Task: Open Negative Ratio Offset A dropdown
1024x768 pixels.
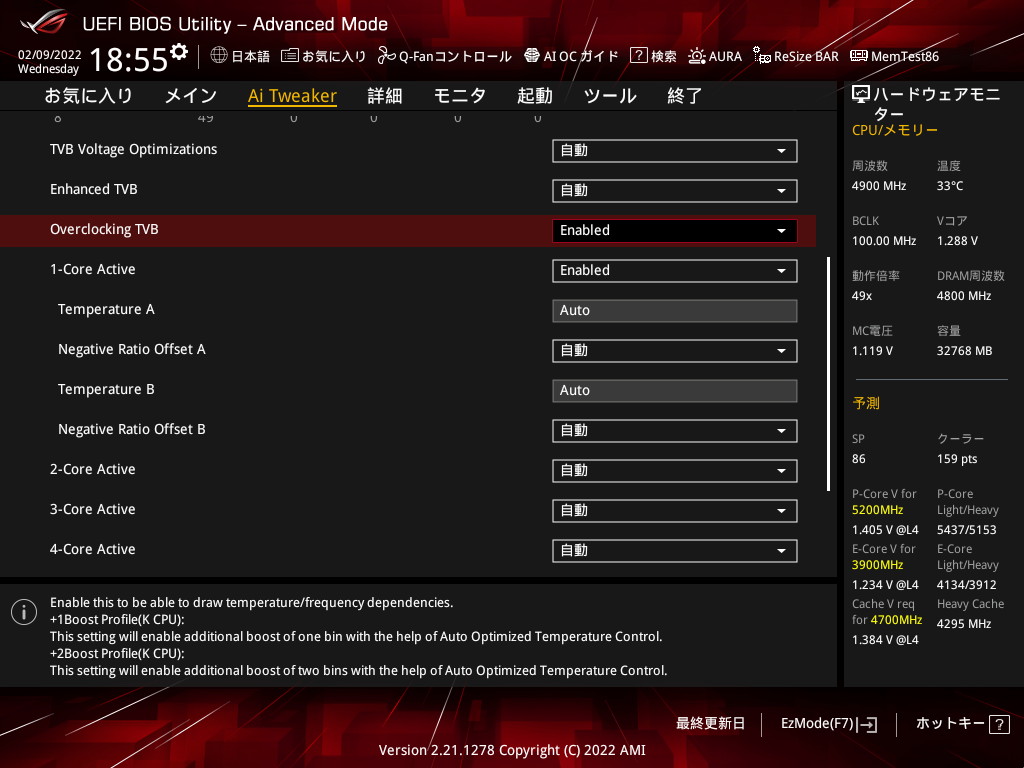Action: point(675,351)
